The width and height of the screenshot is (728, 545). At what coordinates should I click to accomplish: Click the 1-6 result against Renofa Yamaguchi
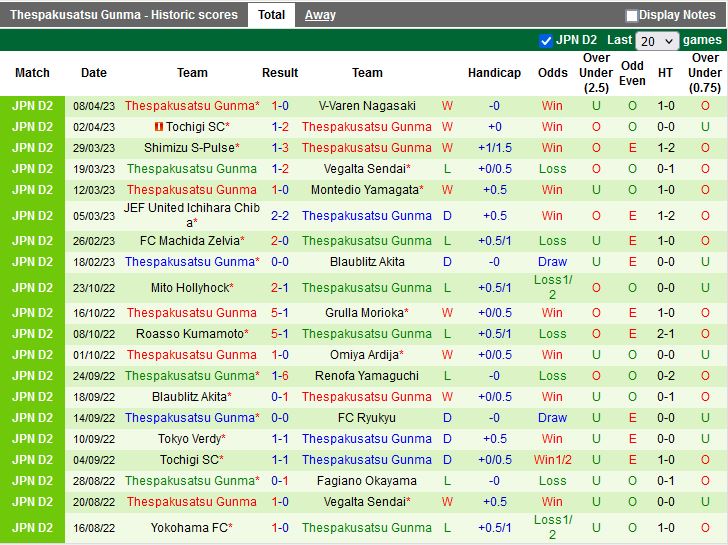coord(280,376)
